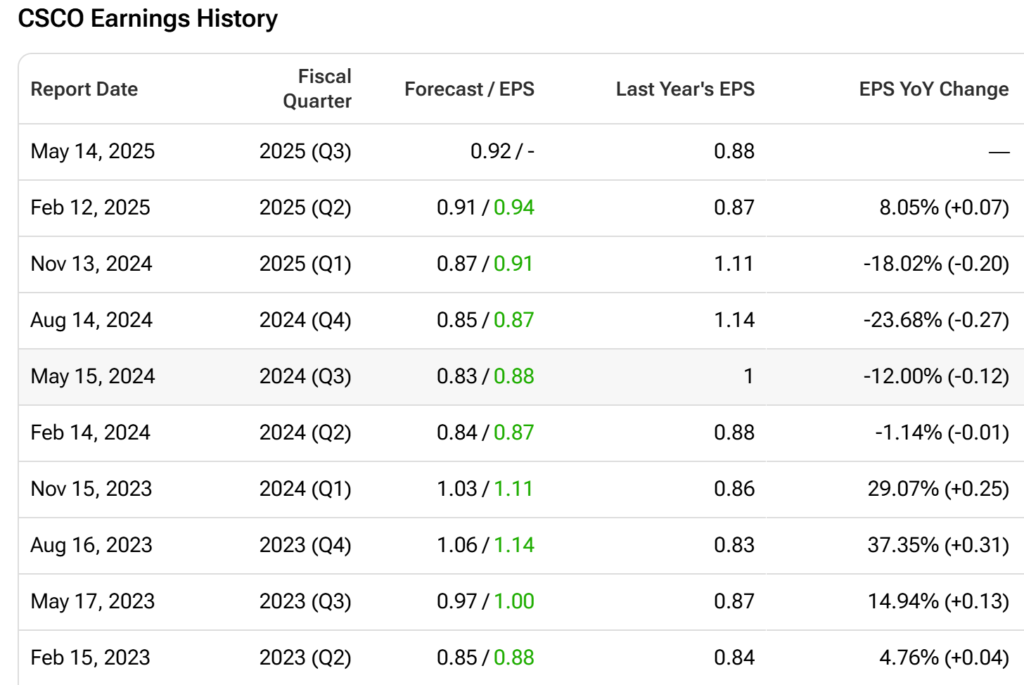Viewport: 1024px width, 685px height.
Task: Click the 2025 (Q1) fiscal quarter cell
Action: click(x=305, y=264)
